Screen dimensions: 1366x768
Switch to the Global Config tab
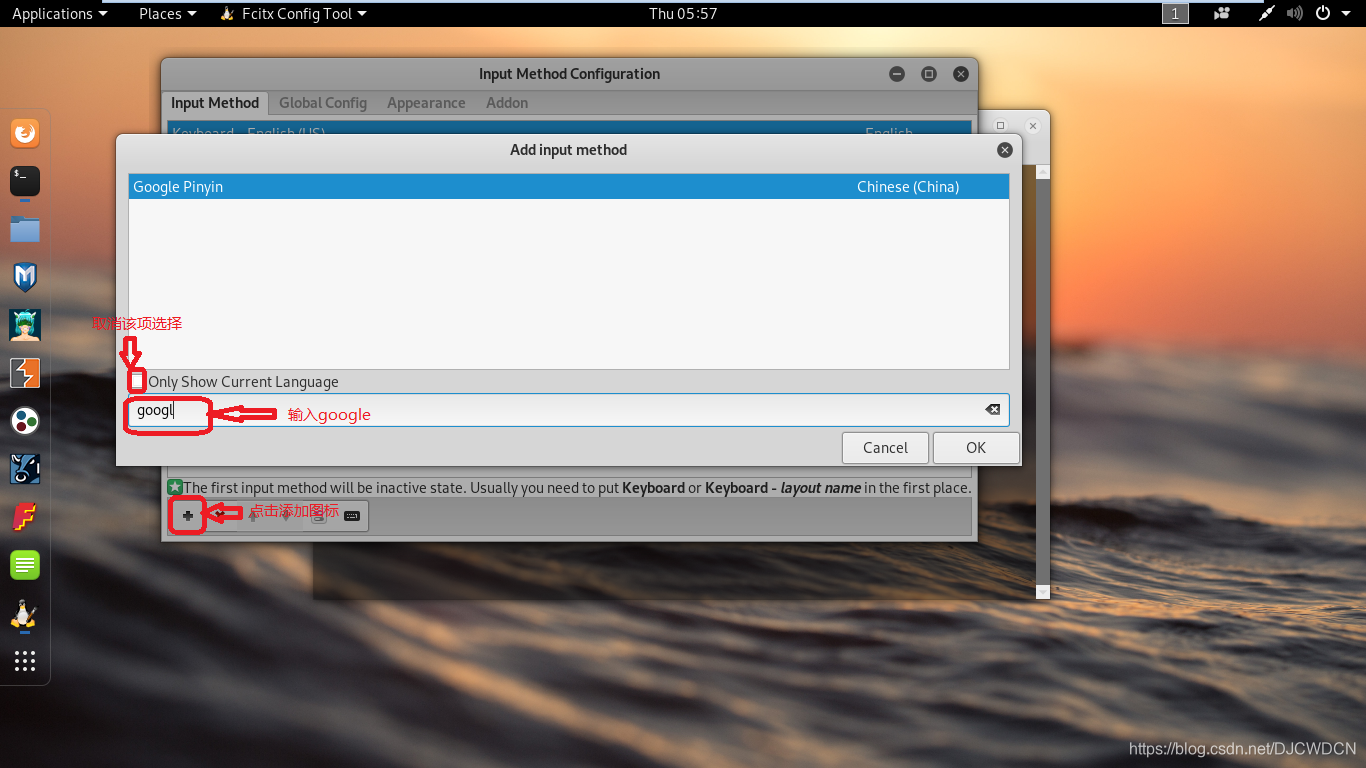tap(323, 103)
